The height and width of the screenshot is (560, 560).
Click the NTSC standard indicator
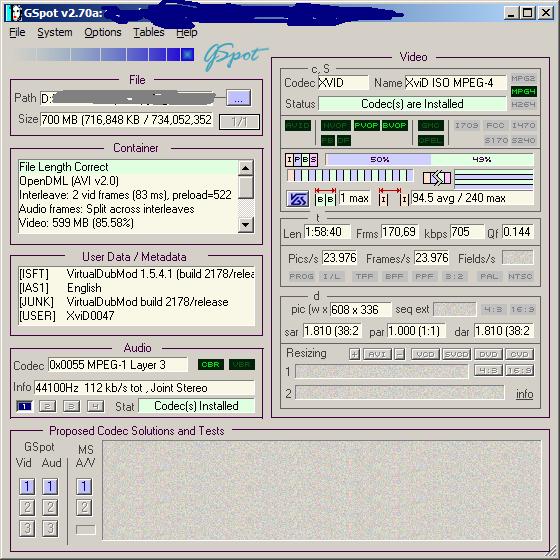click(x=520, y=276)
